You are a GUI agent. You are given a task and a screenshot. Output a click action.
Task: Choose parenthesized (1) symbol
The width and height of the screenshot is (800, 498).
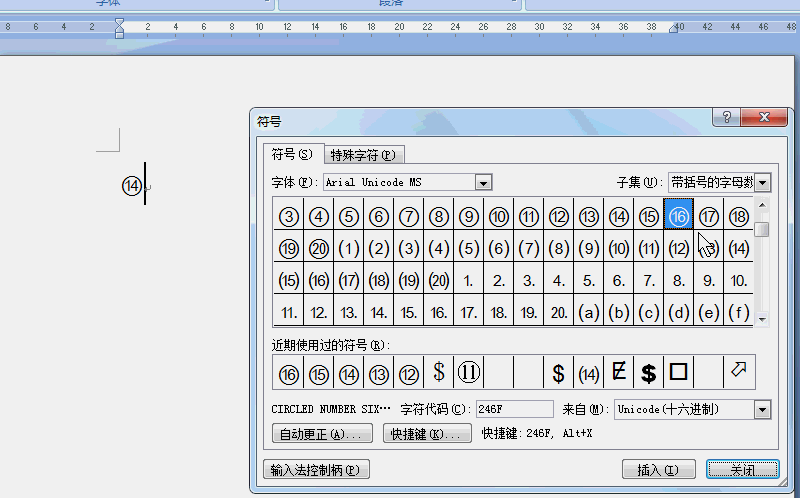[349, 249]
